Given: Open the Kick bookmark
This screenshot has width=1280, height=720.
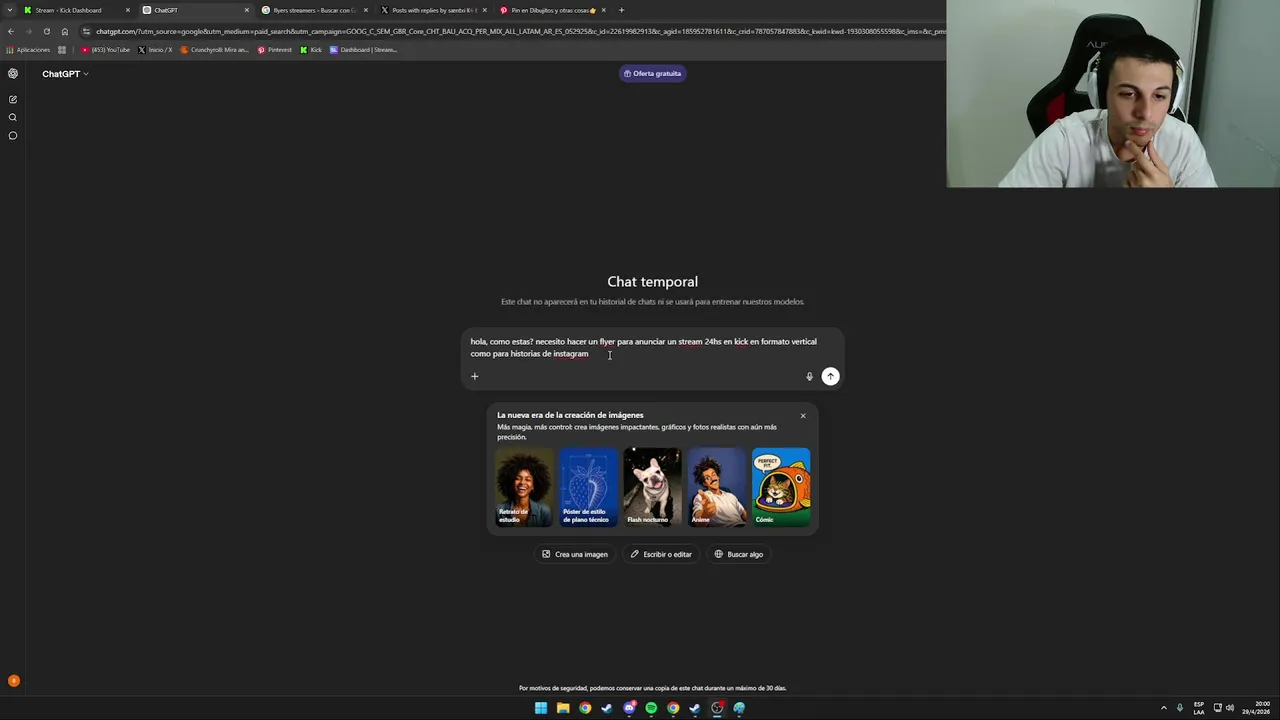Looking at the screenshot, I should (311, 50).
